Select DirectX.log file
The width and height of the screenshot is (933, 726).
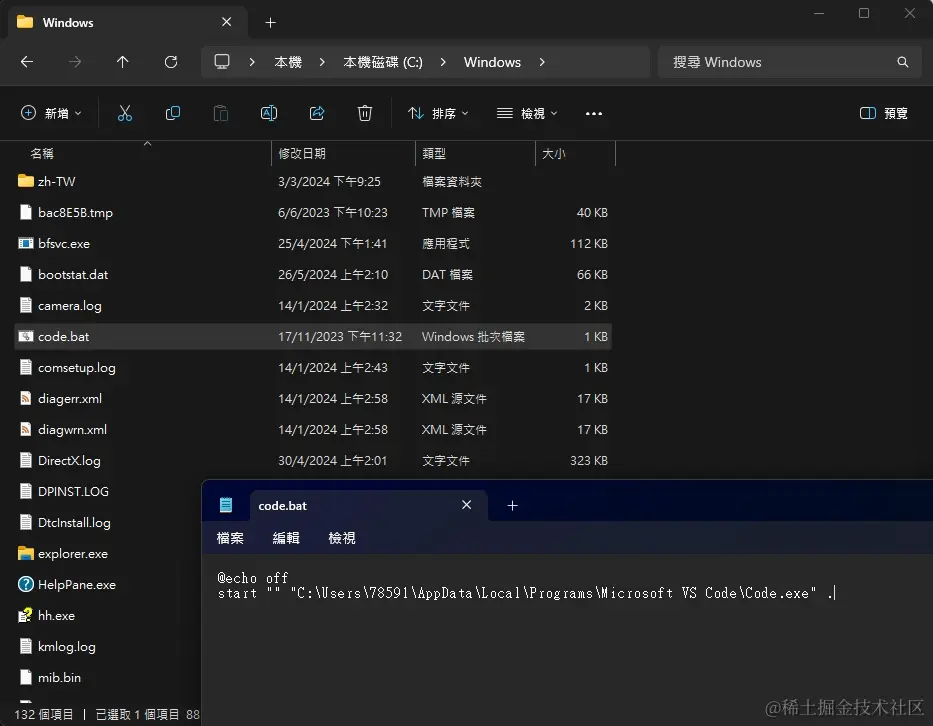(x=313, y=460)
